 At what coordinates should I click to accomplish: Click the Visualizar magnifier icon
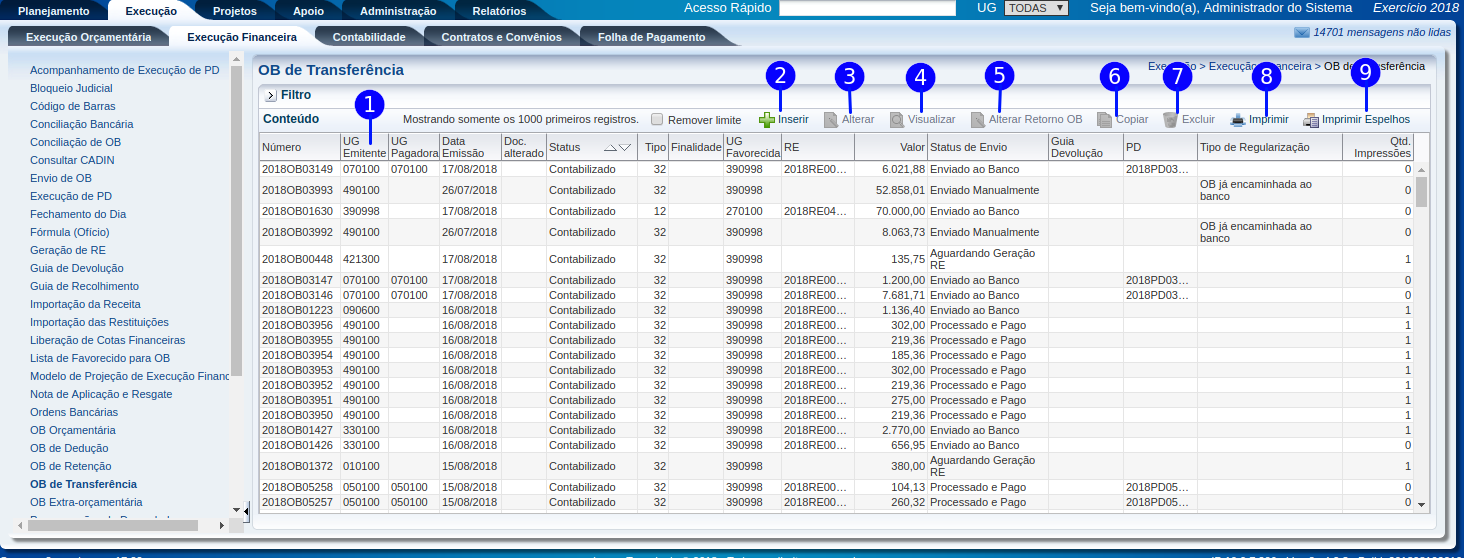pos(897,120)
